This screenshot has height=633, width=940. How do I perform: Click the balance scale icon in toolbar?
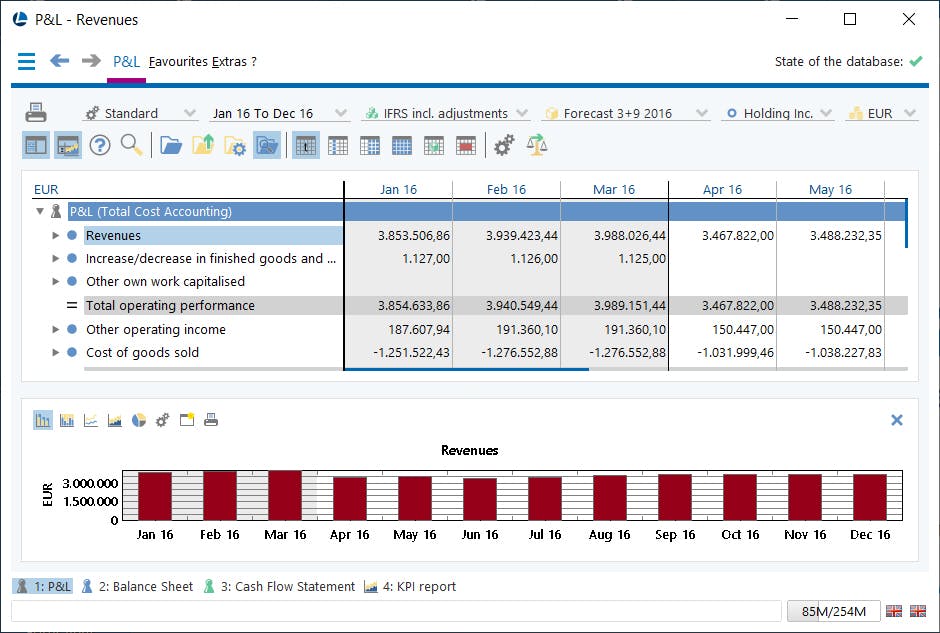coord(537,146)
